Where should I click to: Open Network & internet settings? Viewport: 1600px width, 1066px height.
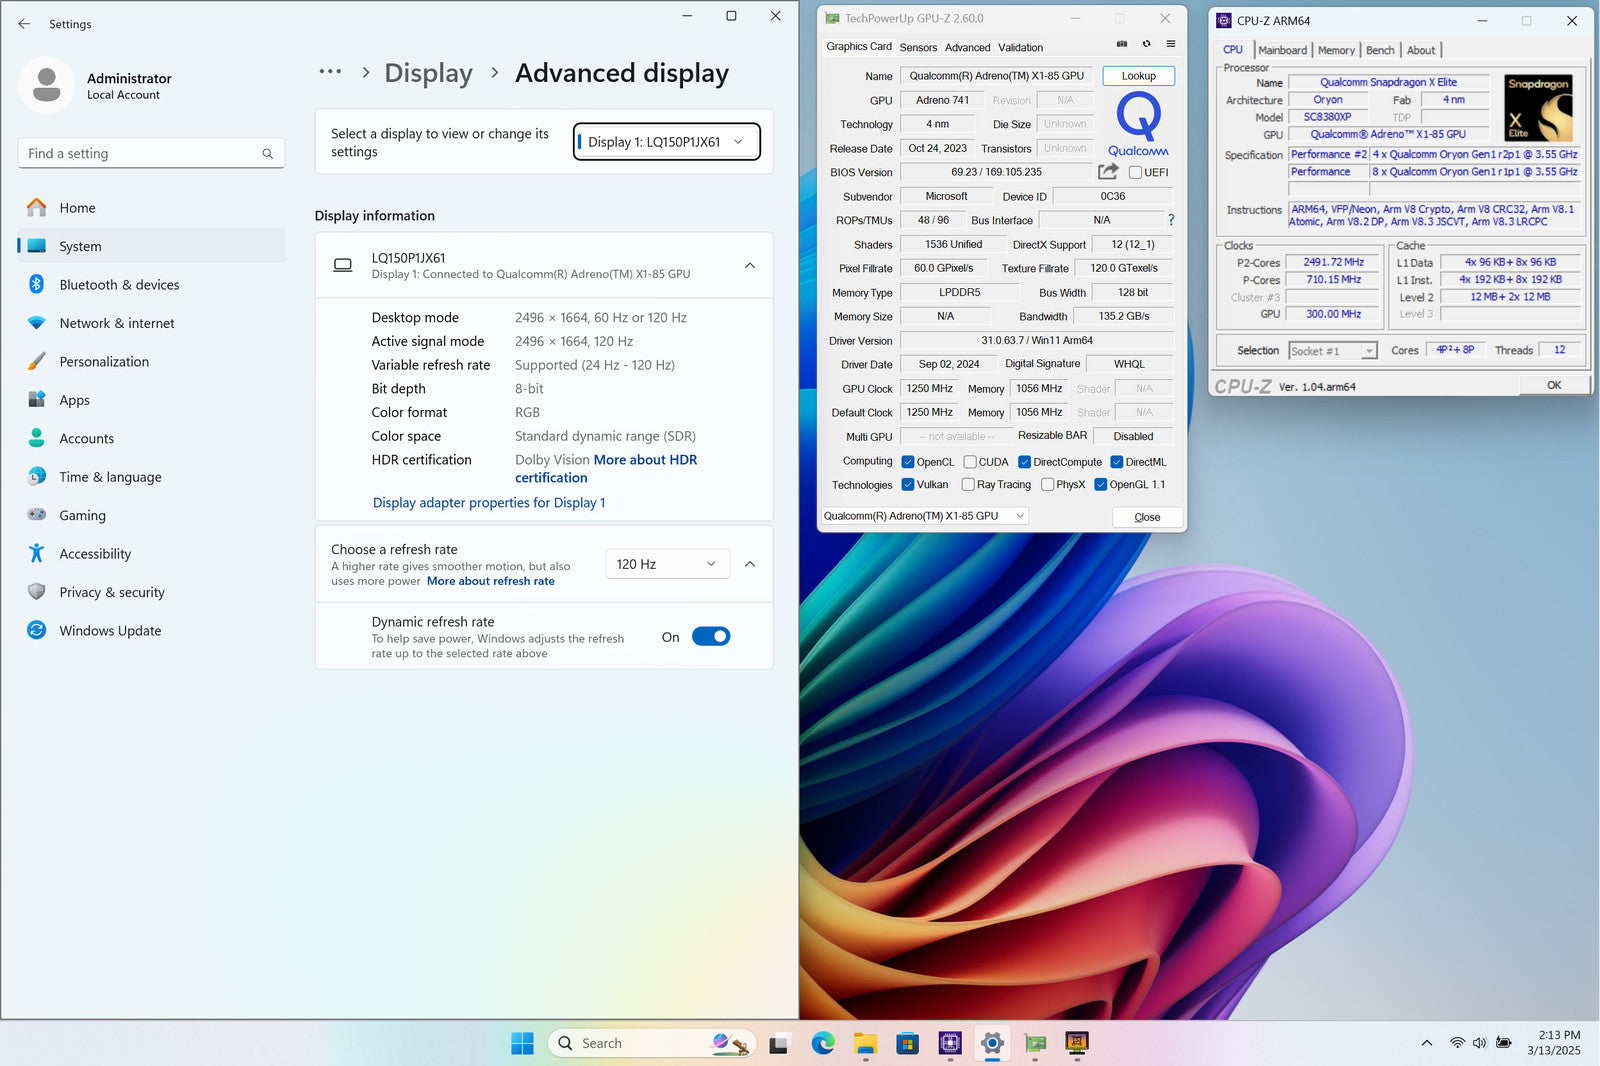pos(151,323)
